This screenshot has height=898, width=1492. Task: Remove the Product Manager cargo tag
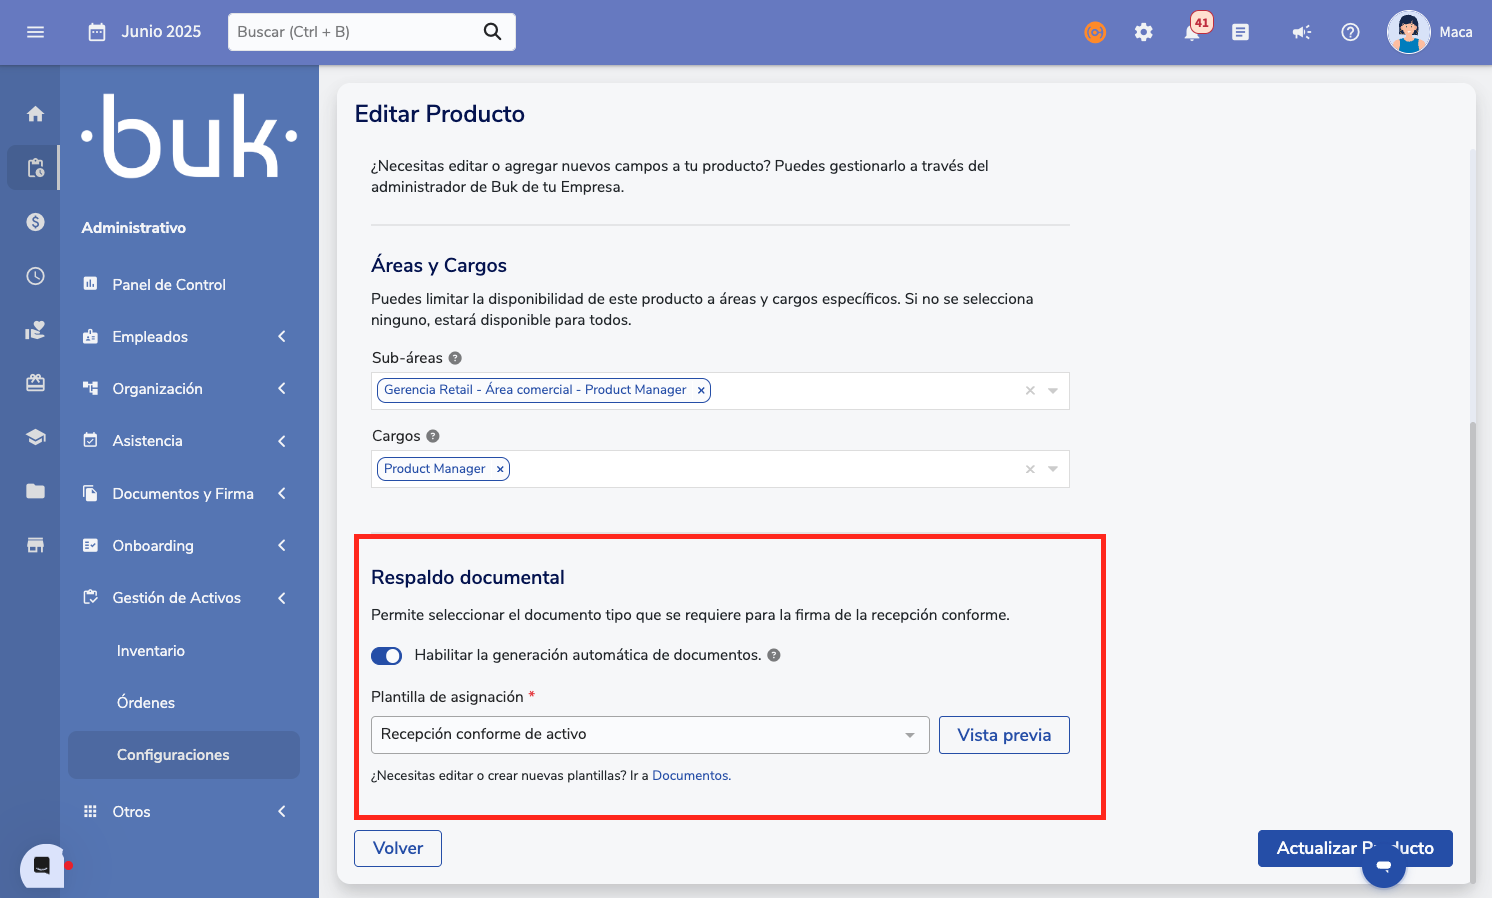pos(500,469)
